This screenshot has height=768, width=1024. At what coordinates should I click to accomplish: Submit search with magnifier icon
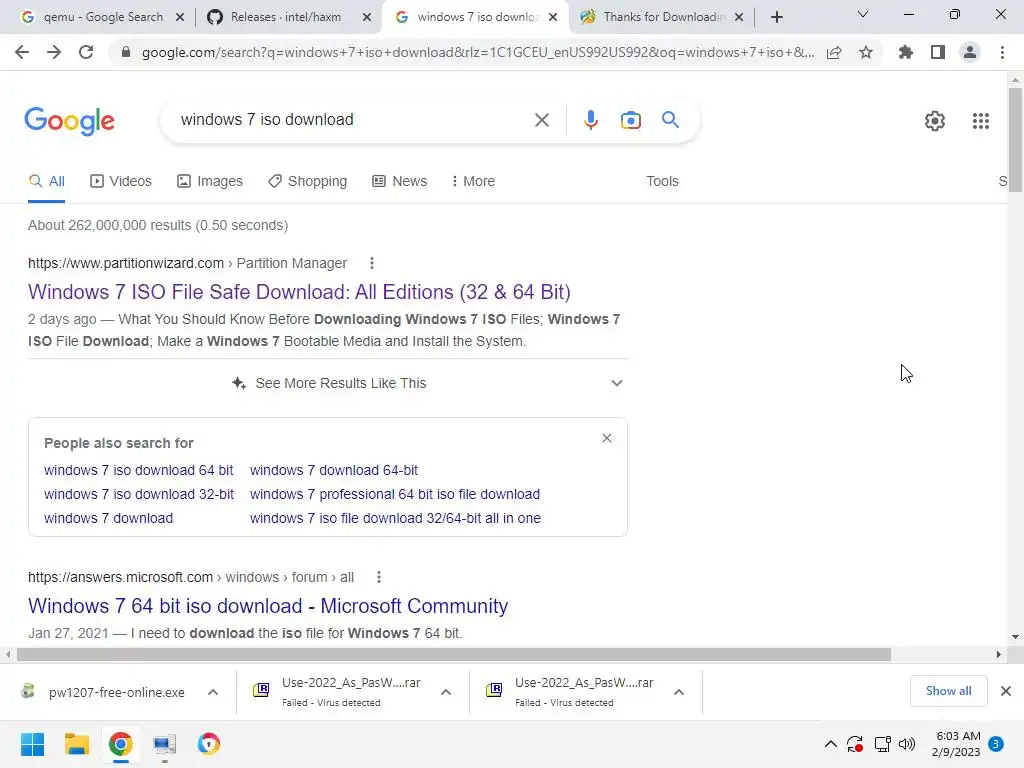coord(670,120)
